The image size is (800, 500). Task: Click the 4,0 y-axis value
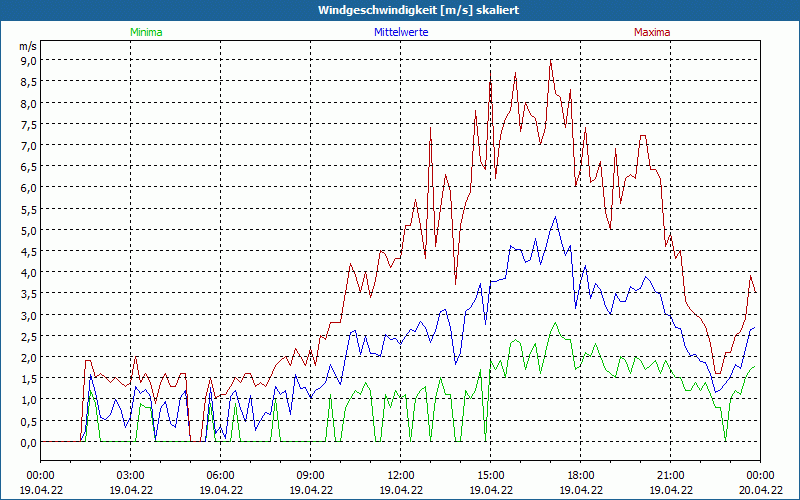coord(29,272)
